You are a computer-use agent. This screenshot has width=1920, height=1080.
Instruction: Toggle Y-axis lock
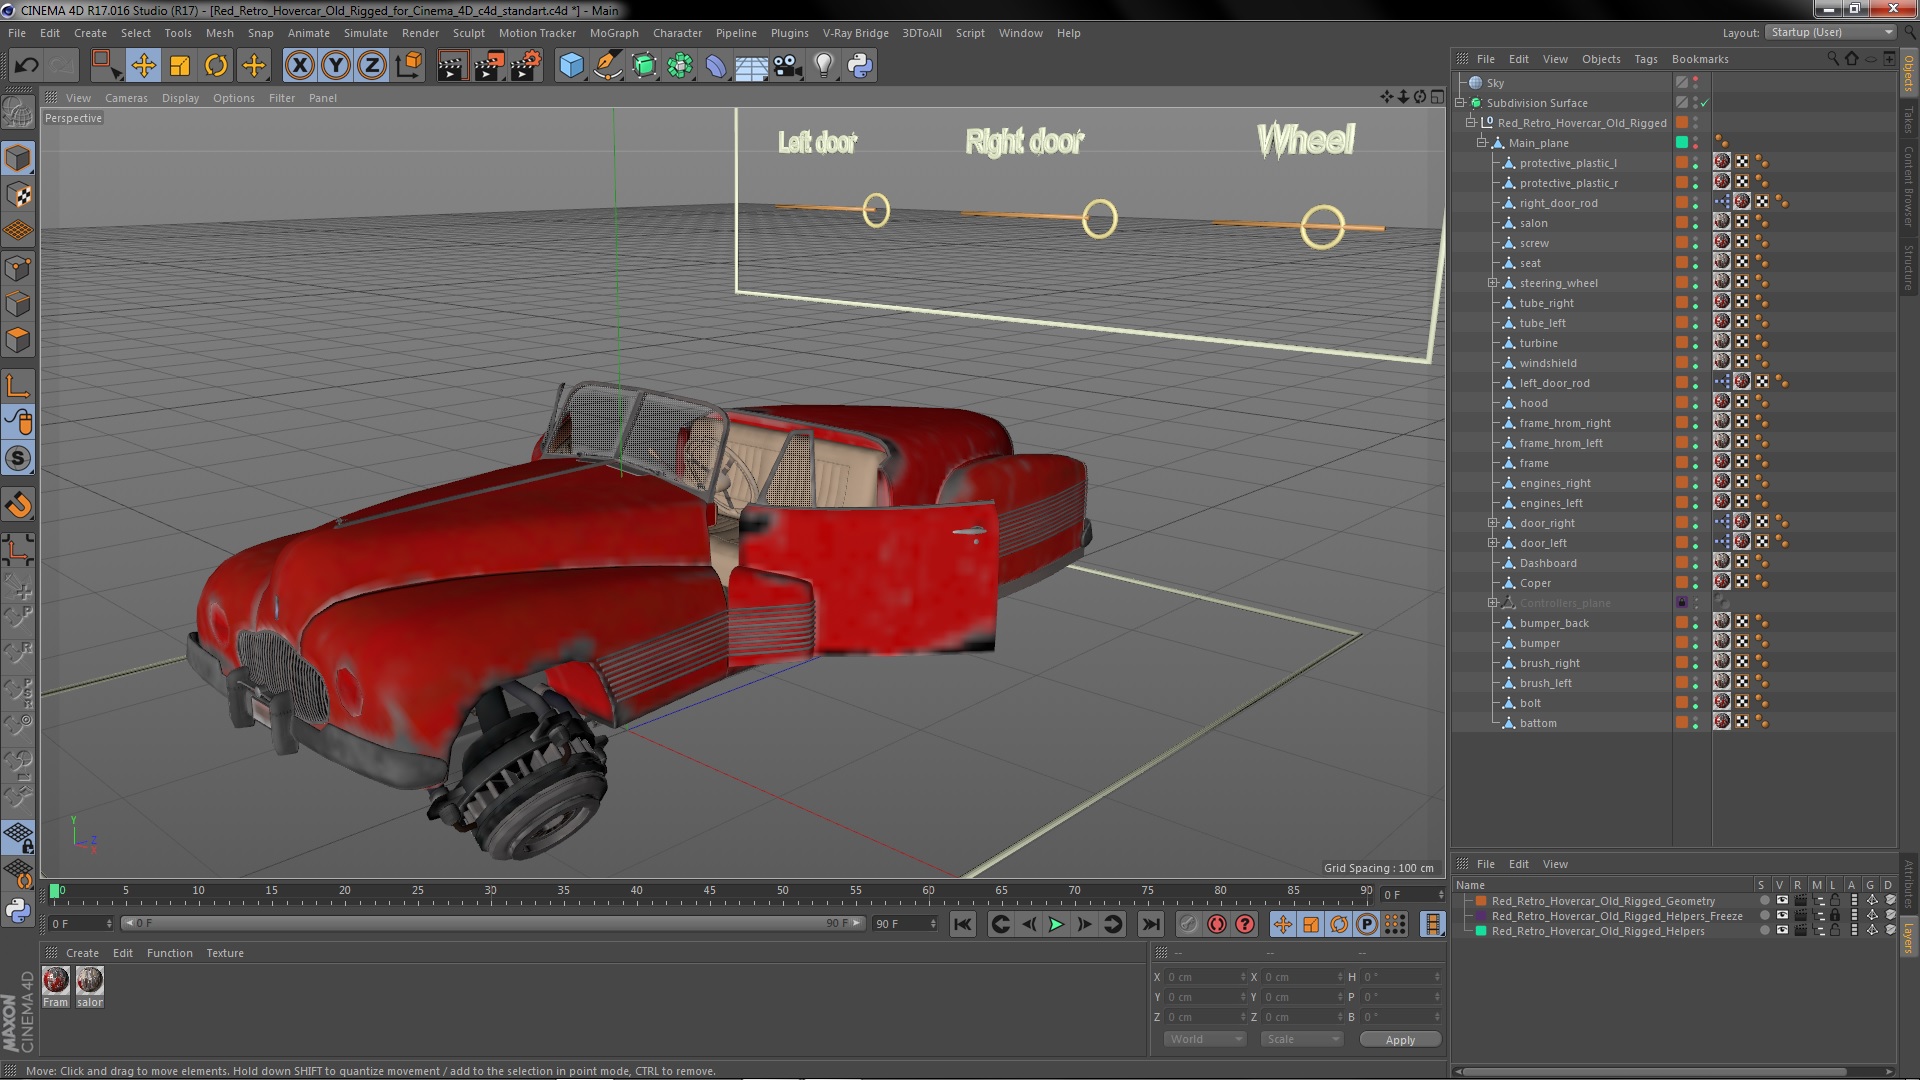(336, 66)
